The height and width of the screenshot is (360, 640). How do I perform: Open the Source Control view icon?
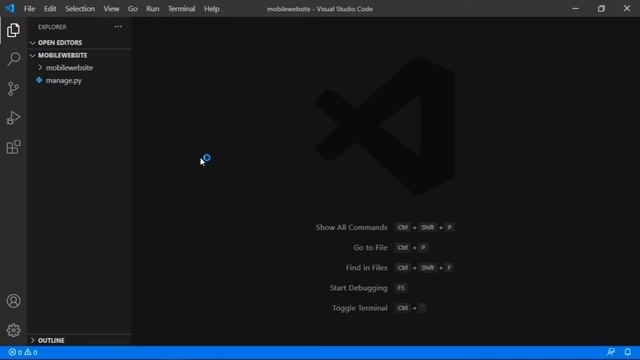13,89
